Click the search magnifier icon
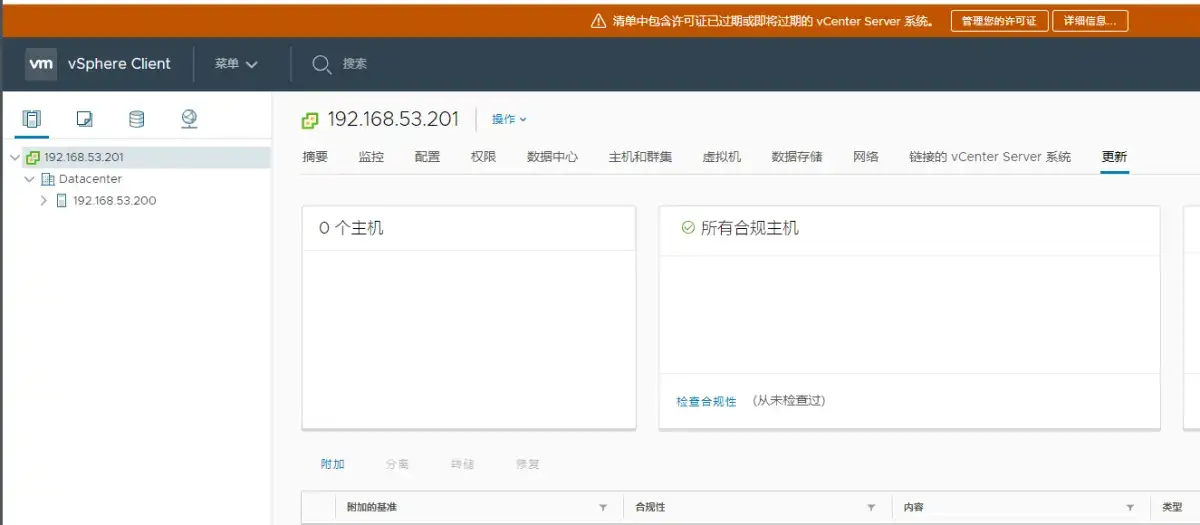The width and height of the screenshot is (1200, 525). pos(321,64)
